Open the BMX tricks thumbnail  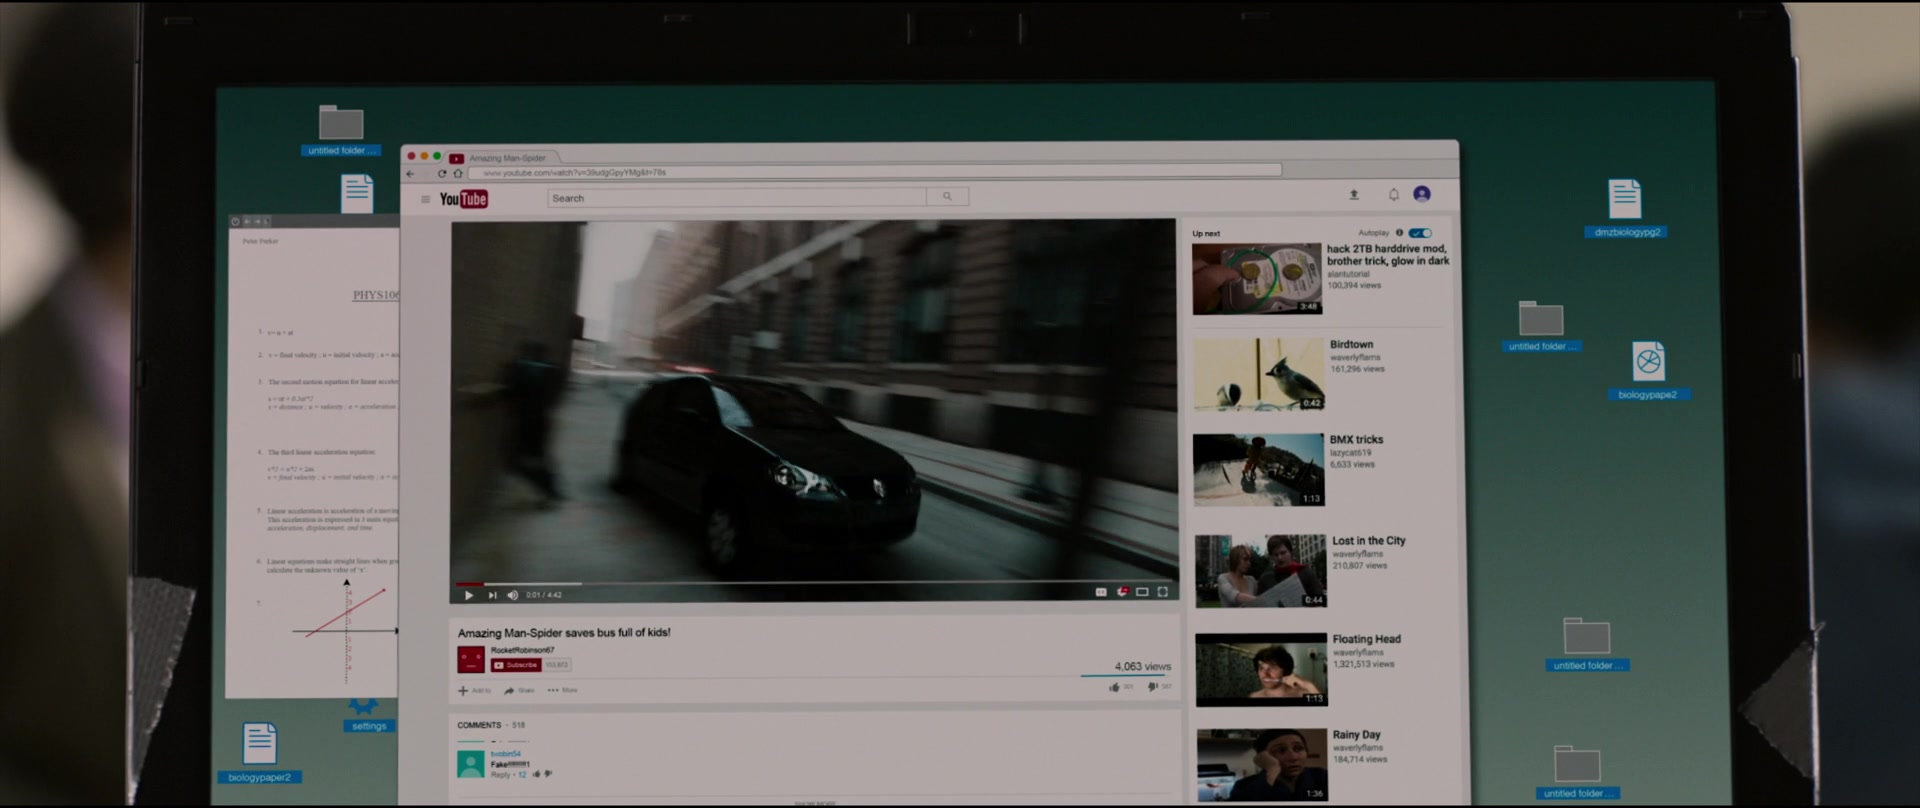(1259, 470)
